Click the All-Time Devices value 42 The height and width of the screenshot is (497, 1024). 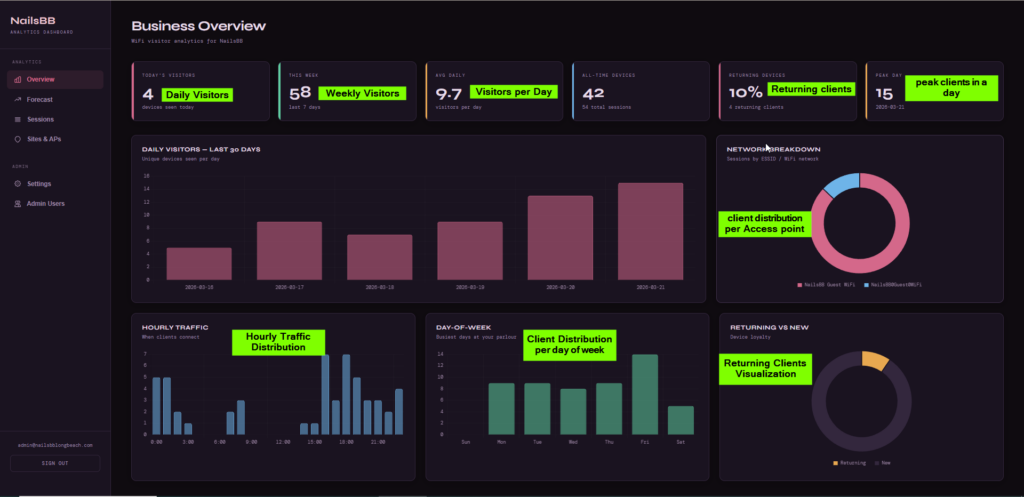[593, 93]
